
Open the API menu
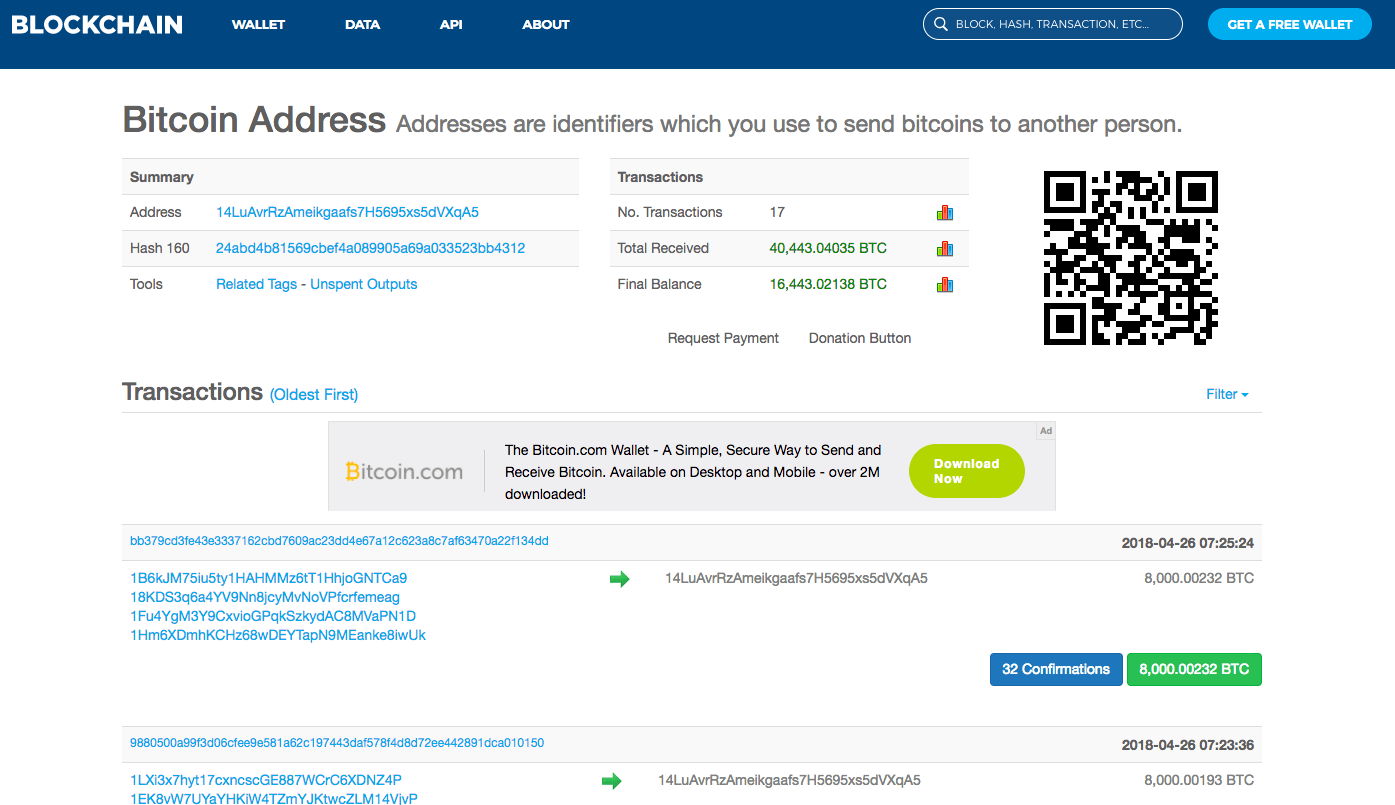(x=451, y=24)
